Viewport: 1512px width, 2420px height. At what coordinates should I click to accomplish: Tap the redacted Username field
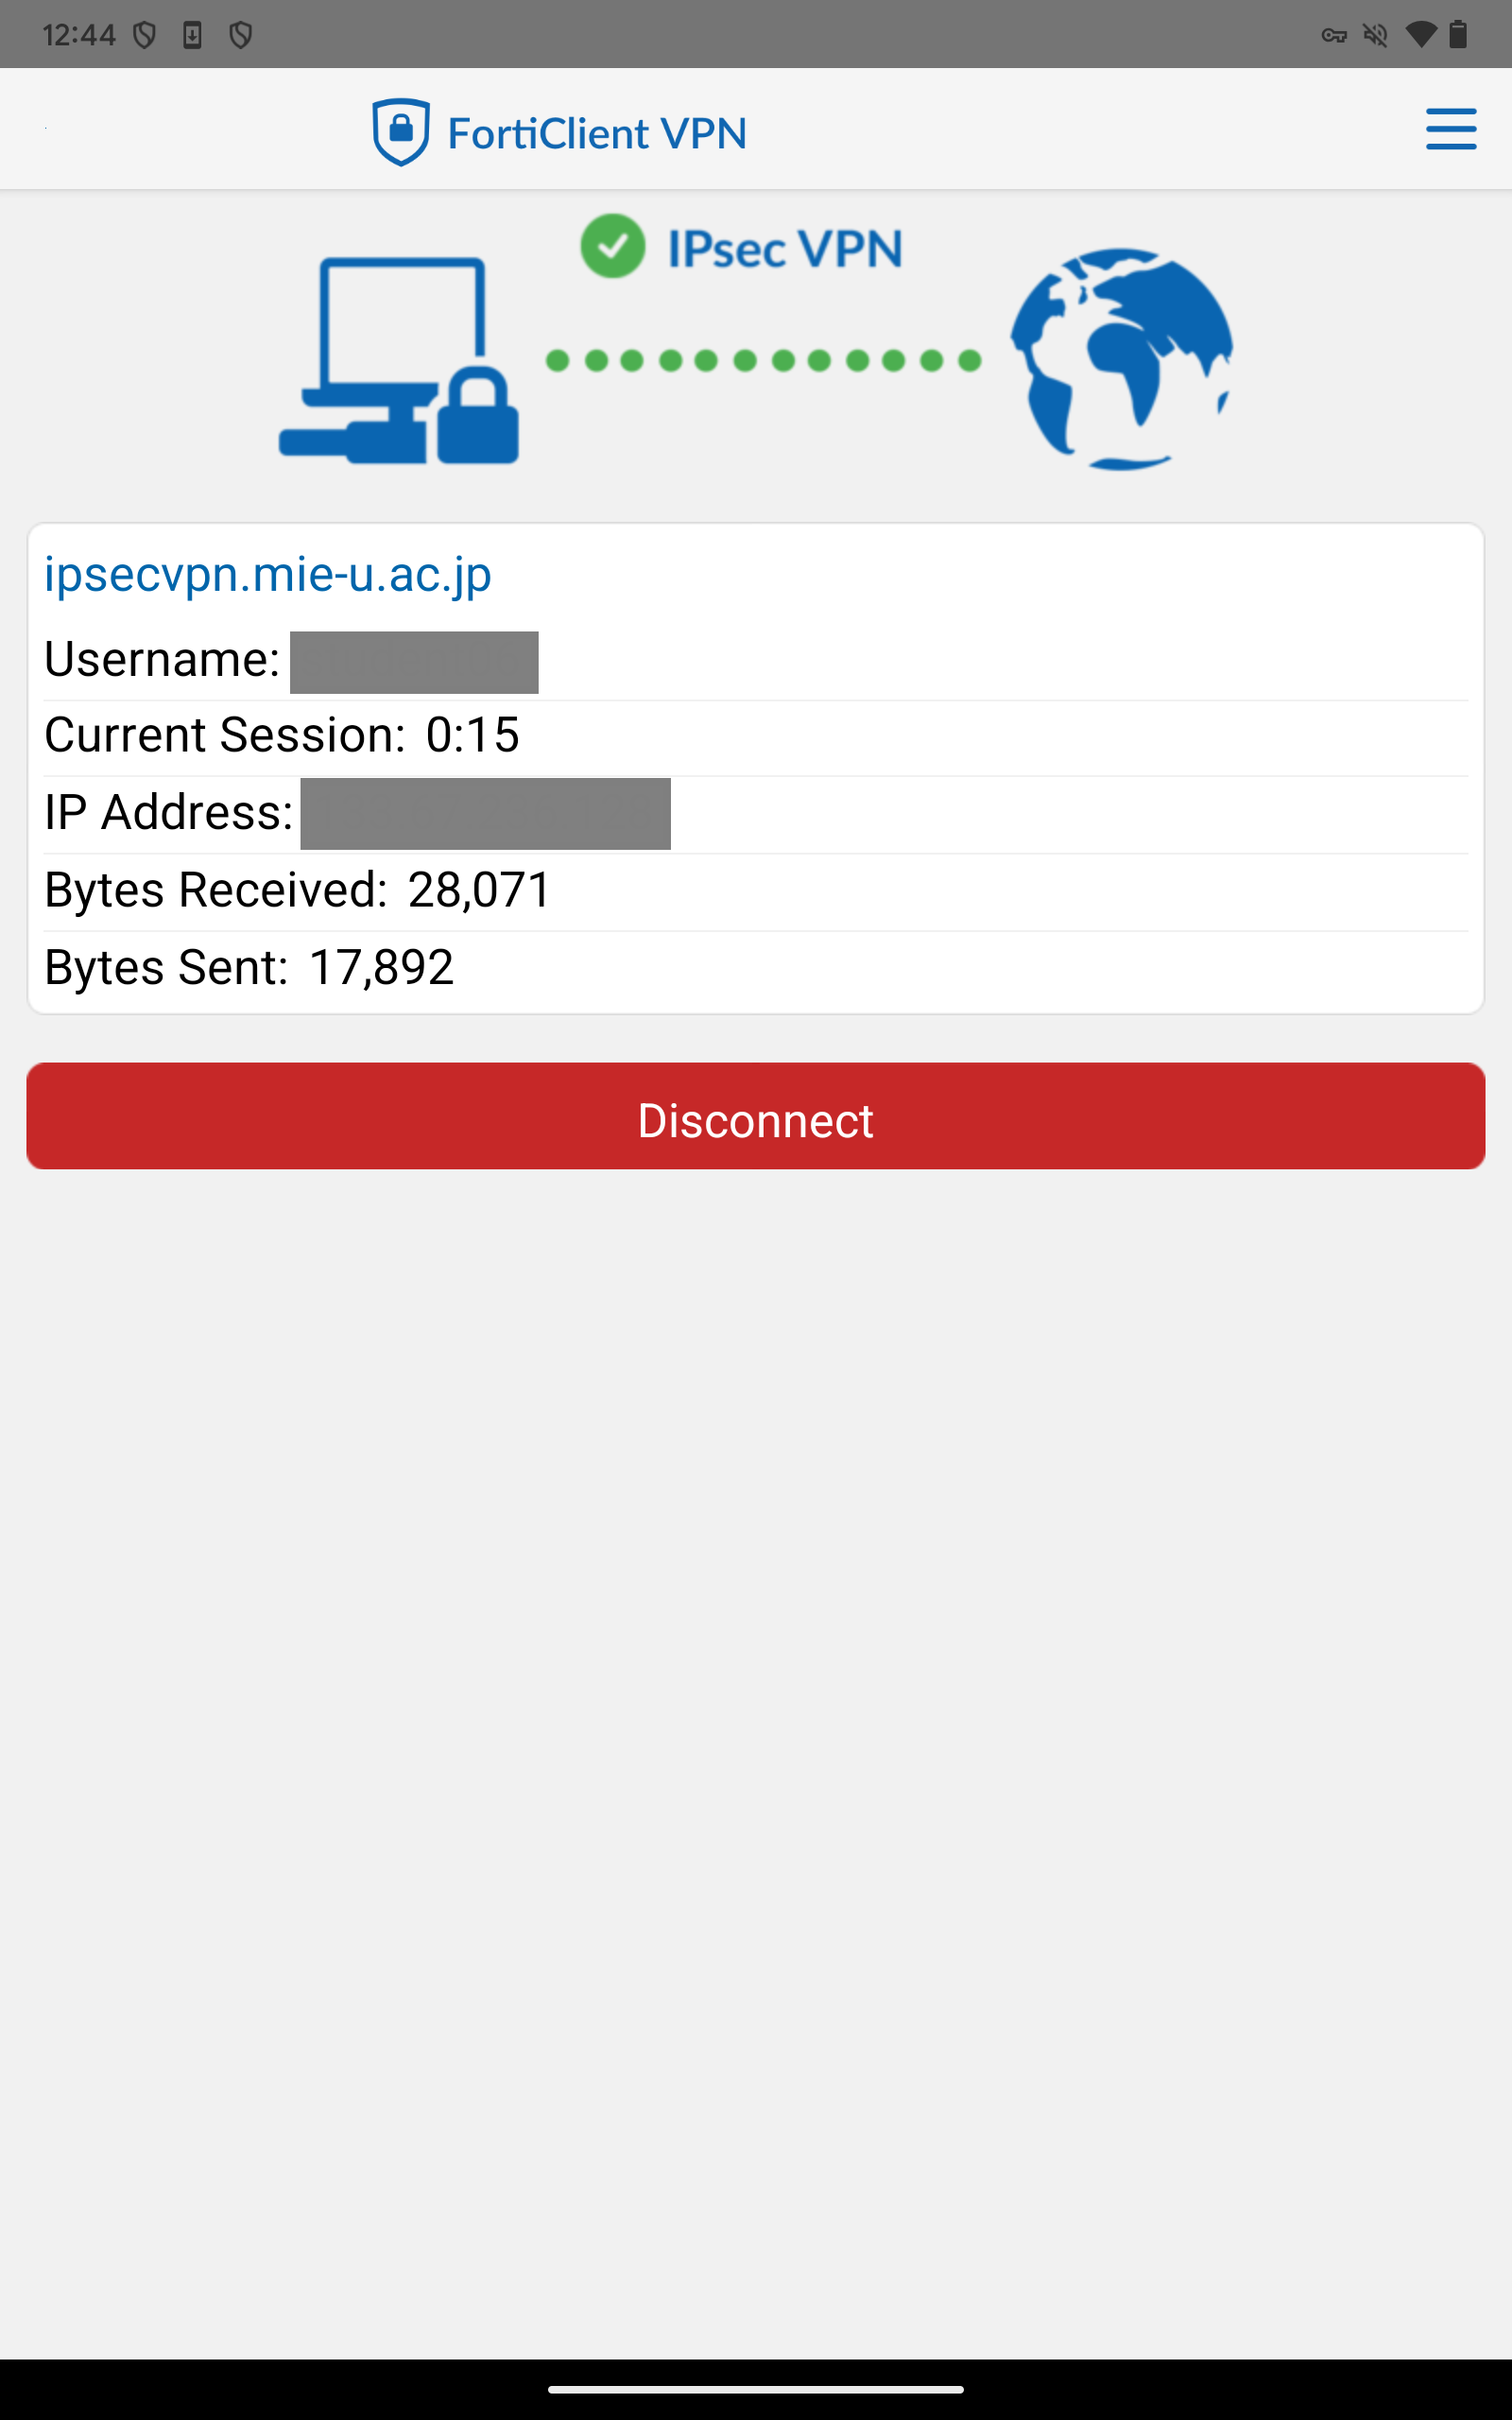414,662
